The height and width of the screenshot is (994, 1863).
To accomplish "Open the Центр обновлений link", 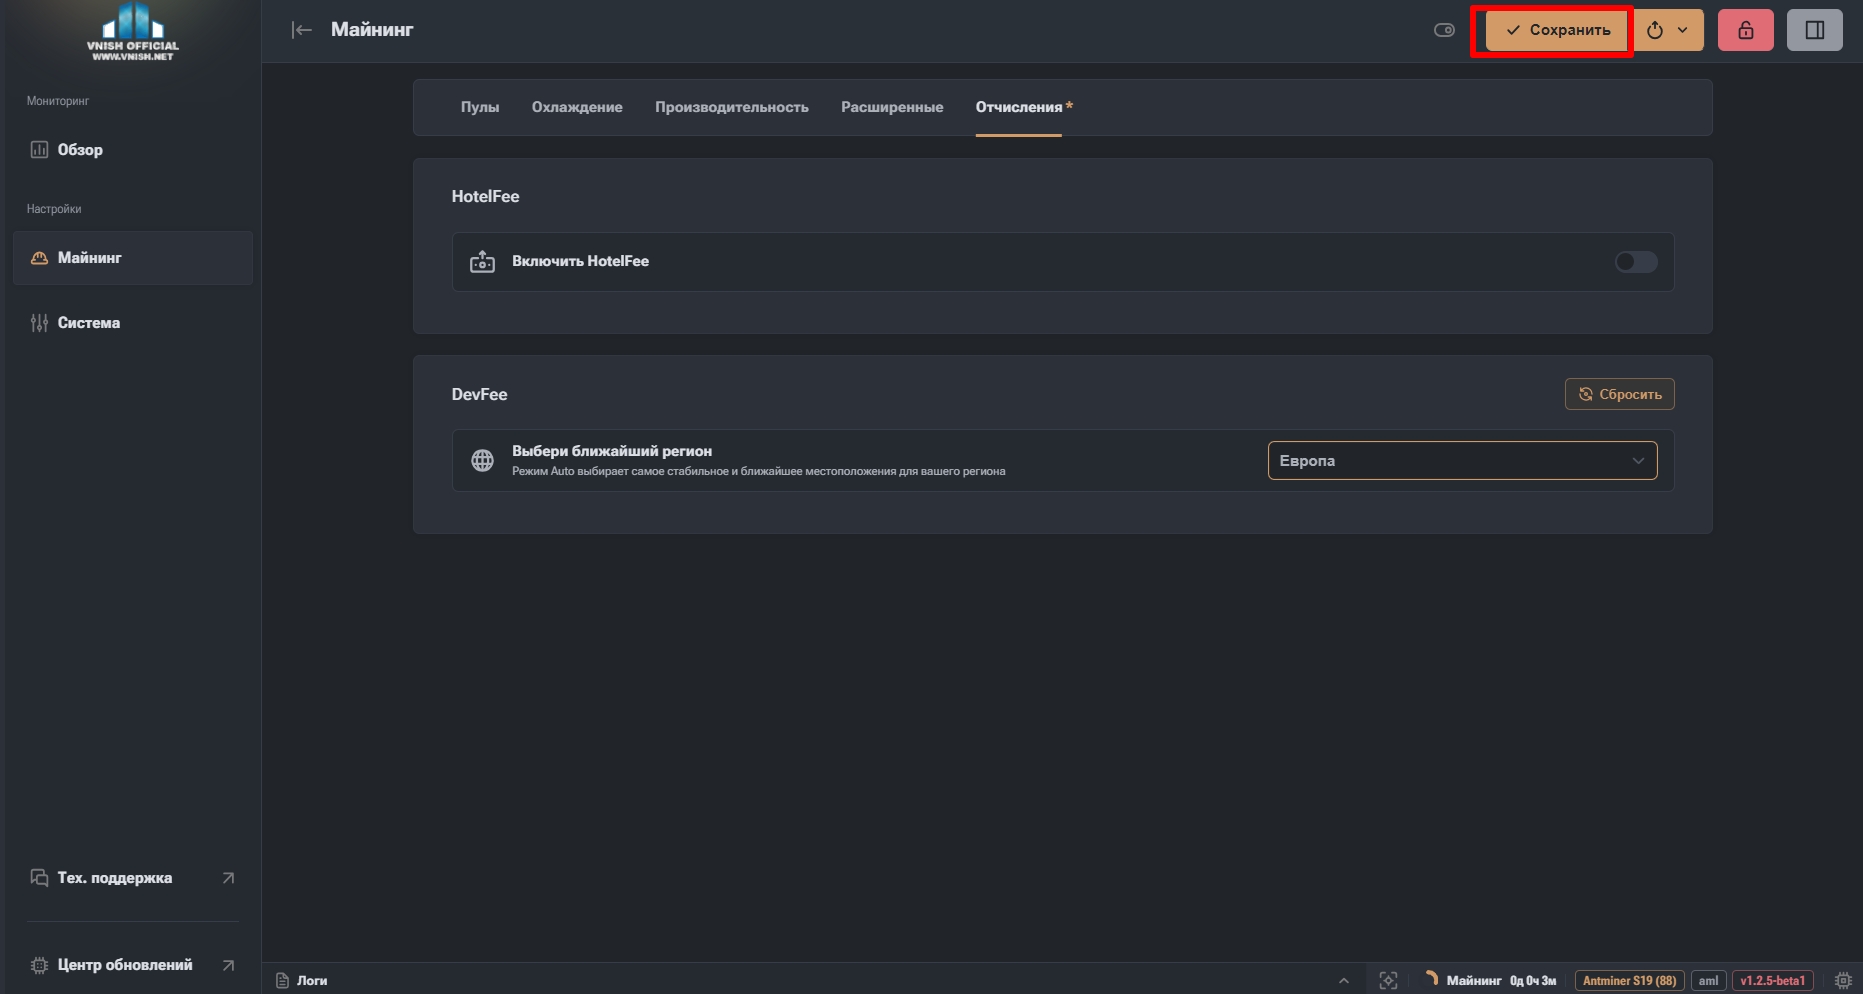I will point(133,965).
